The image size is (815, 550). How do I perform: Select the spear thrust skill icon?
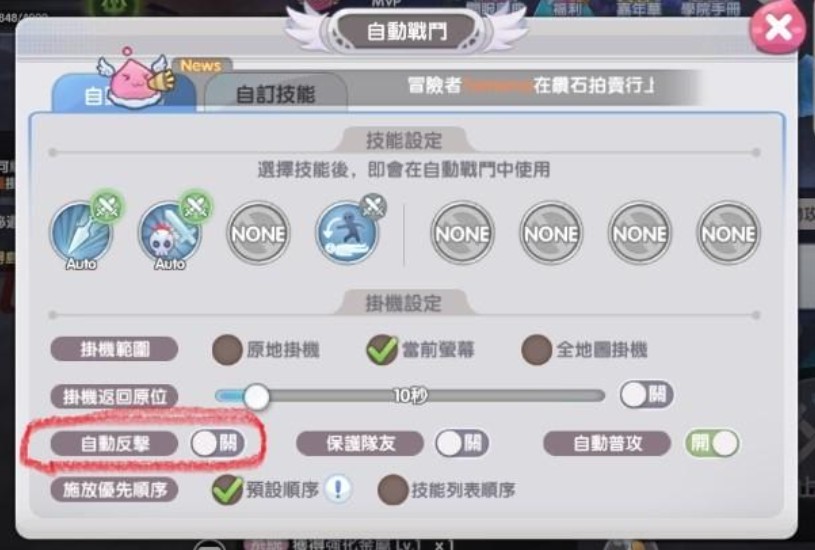point(81,233)
